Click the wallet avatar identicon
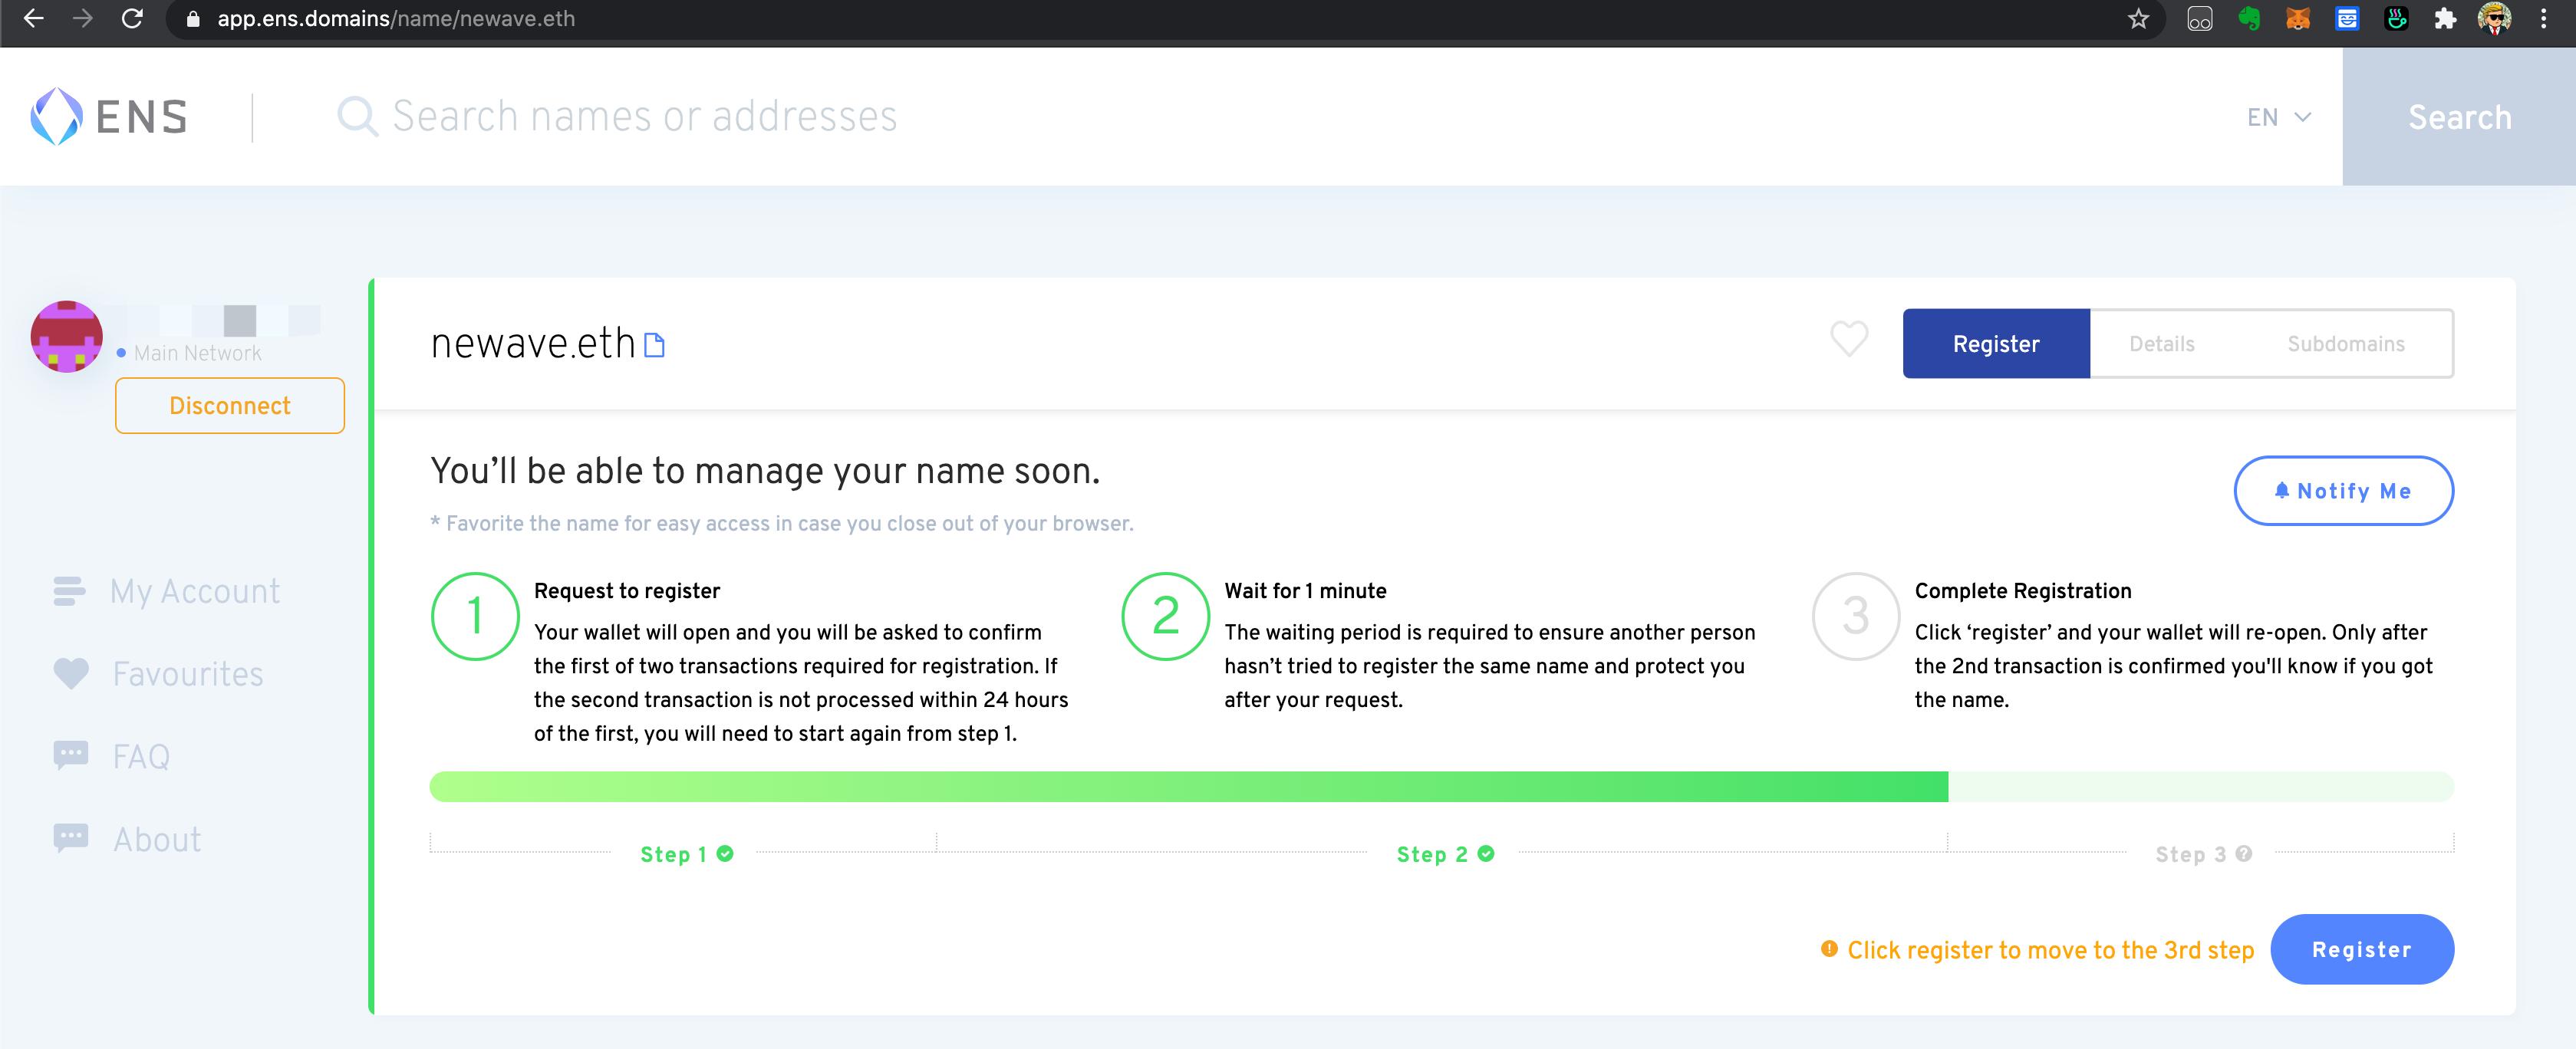The width and height of the screenshot is (2576, 1049). 66,337
